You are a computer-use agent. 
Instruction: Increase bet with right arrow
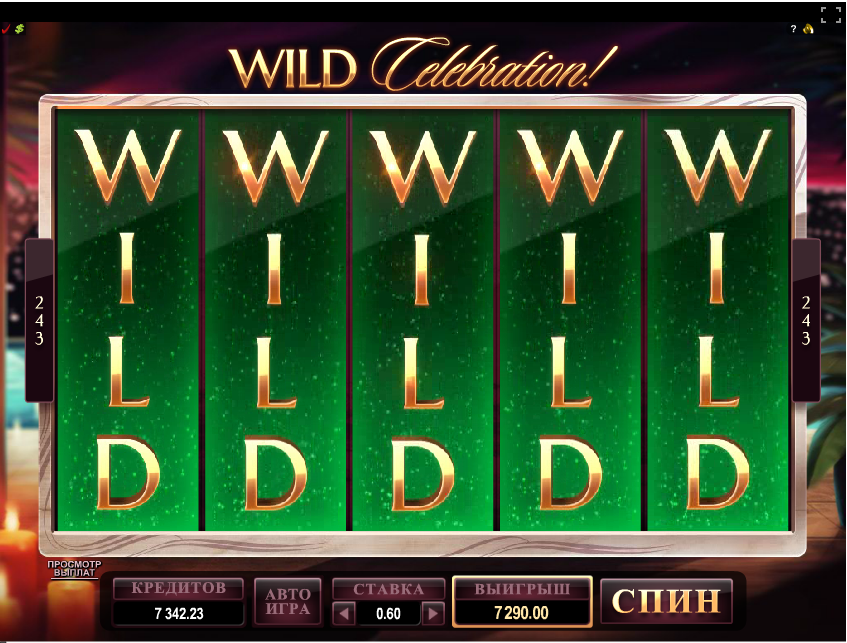(x=433, y=614)
